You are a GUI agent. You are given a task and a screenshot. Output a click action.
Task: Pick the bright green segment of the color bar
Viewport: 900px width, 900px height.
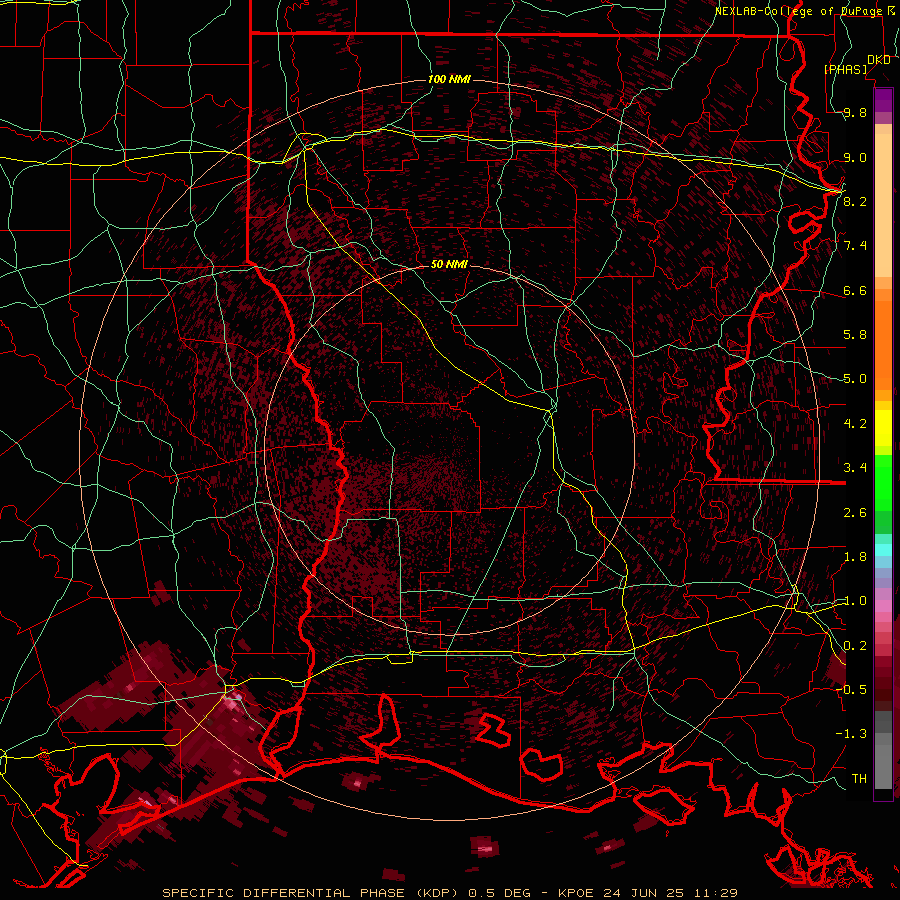[x=883, y=484]
